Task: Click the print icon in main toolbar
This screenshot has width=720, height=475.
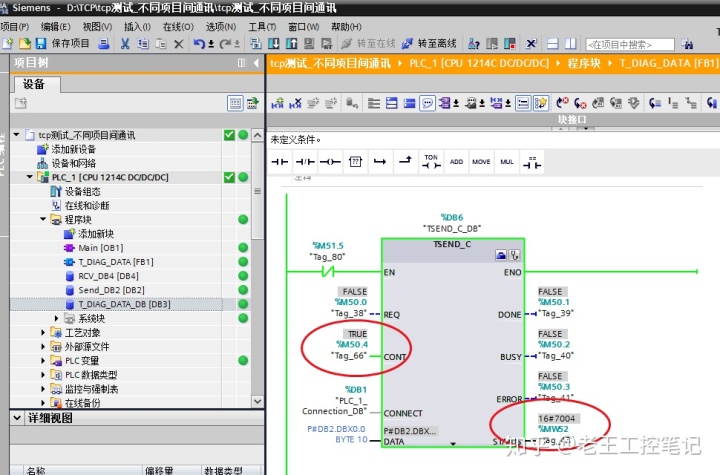Action: [x=104, y=44]
